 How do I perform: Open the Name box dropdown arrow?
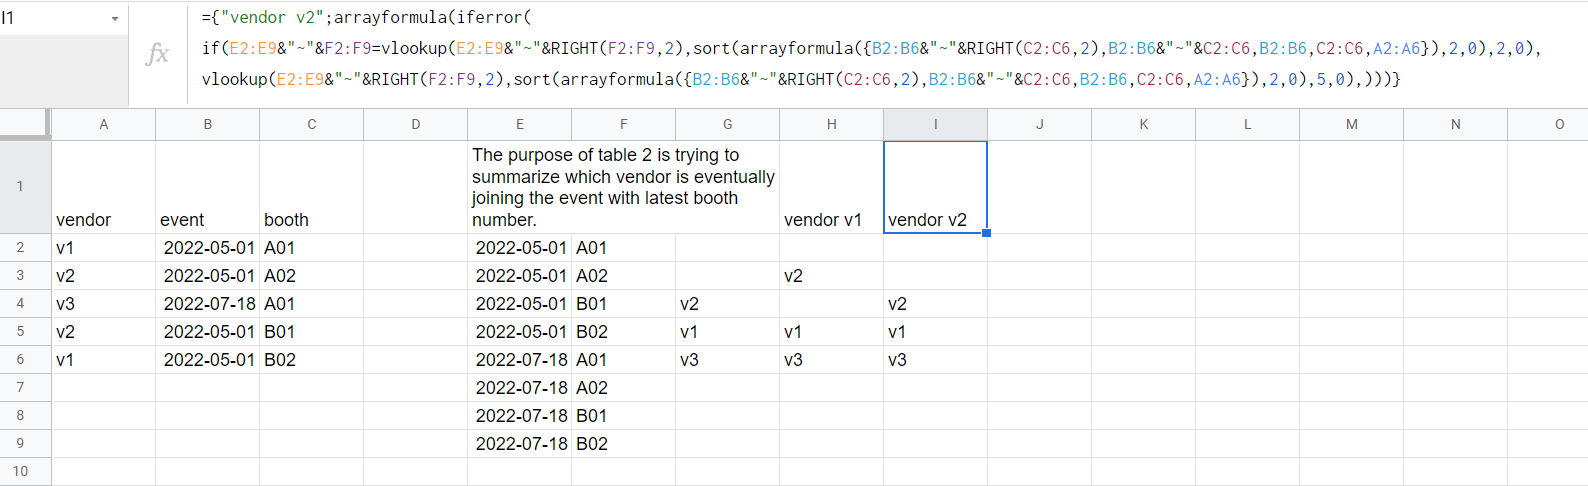pyautogui.click(x=115, y=19)
